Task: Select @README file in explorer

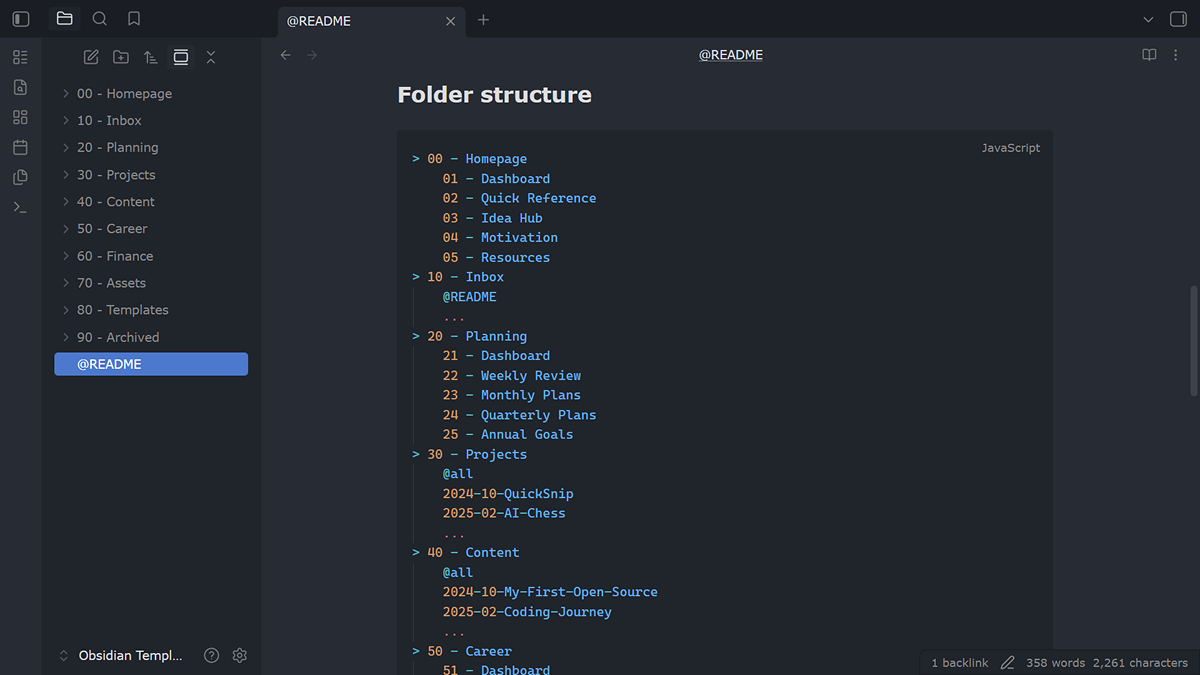Action: tap(151, 364)
